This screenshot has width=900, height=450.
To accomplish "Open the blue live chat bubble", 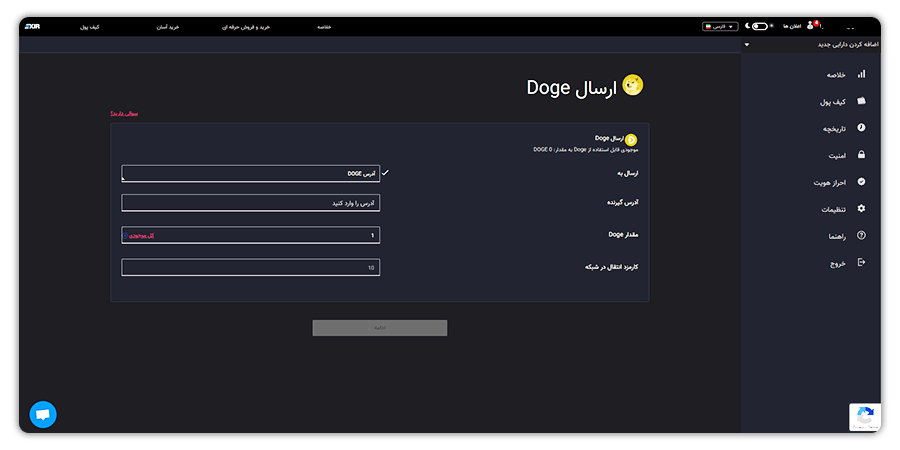I will coord(43,414).
